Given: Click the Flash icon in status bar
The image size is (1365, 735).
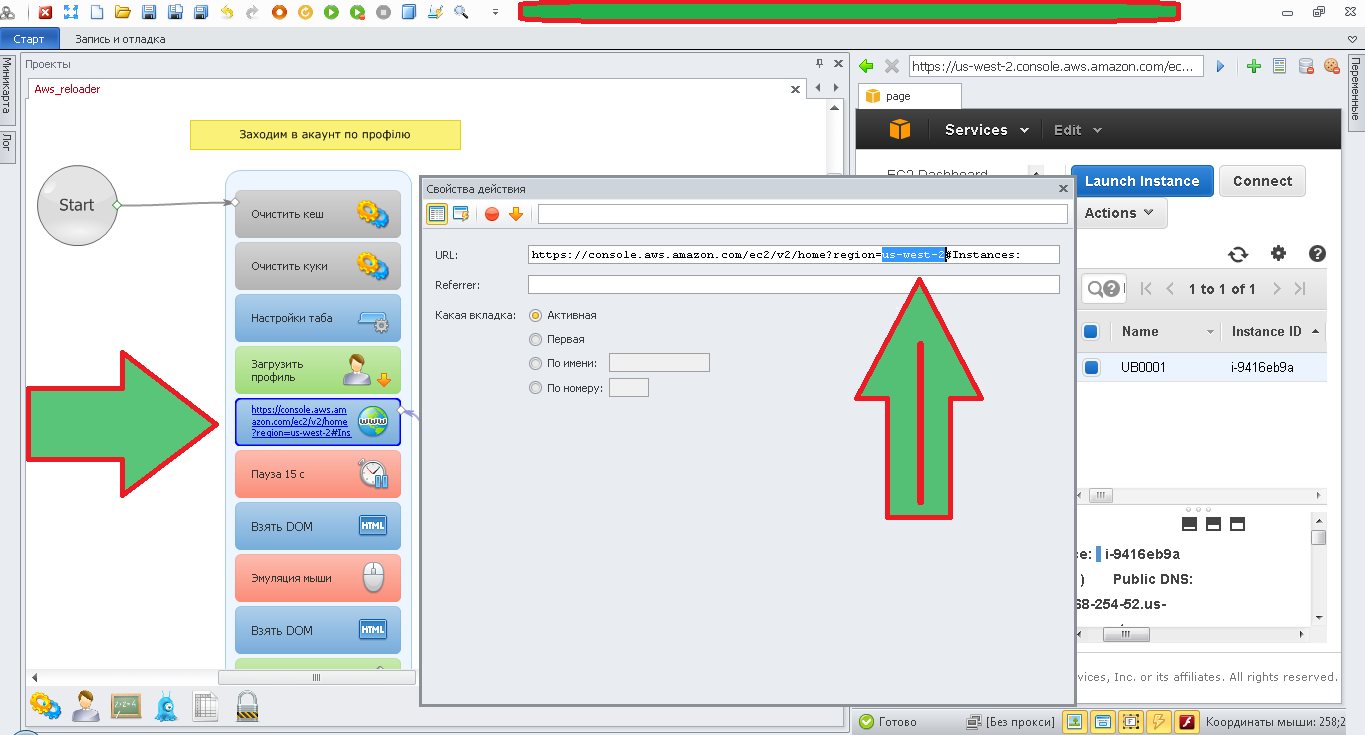Looking at the screenshot, I should pyautogui.click(x=1186, y=721).
